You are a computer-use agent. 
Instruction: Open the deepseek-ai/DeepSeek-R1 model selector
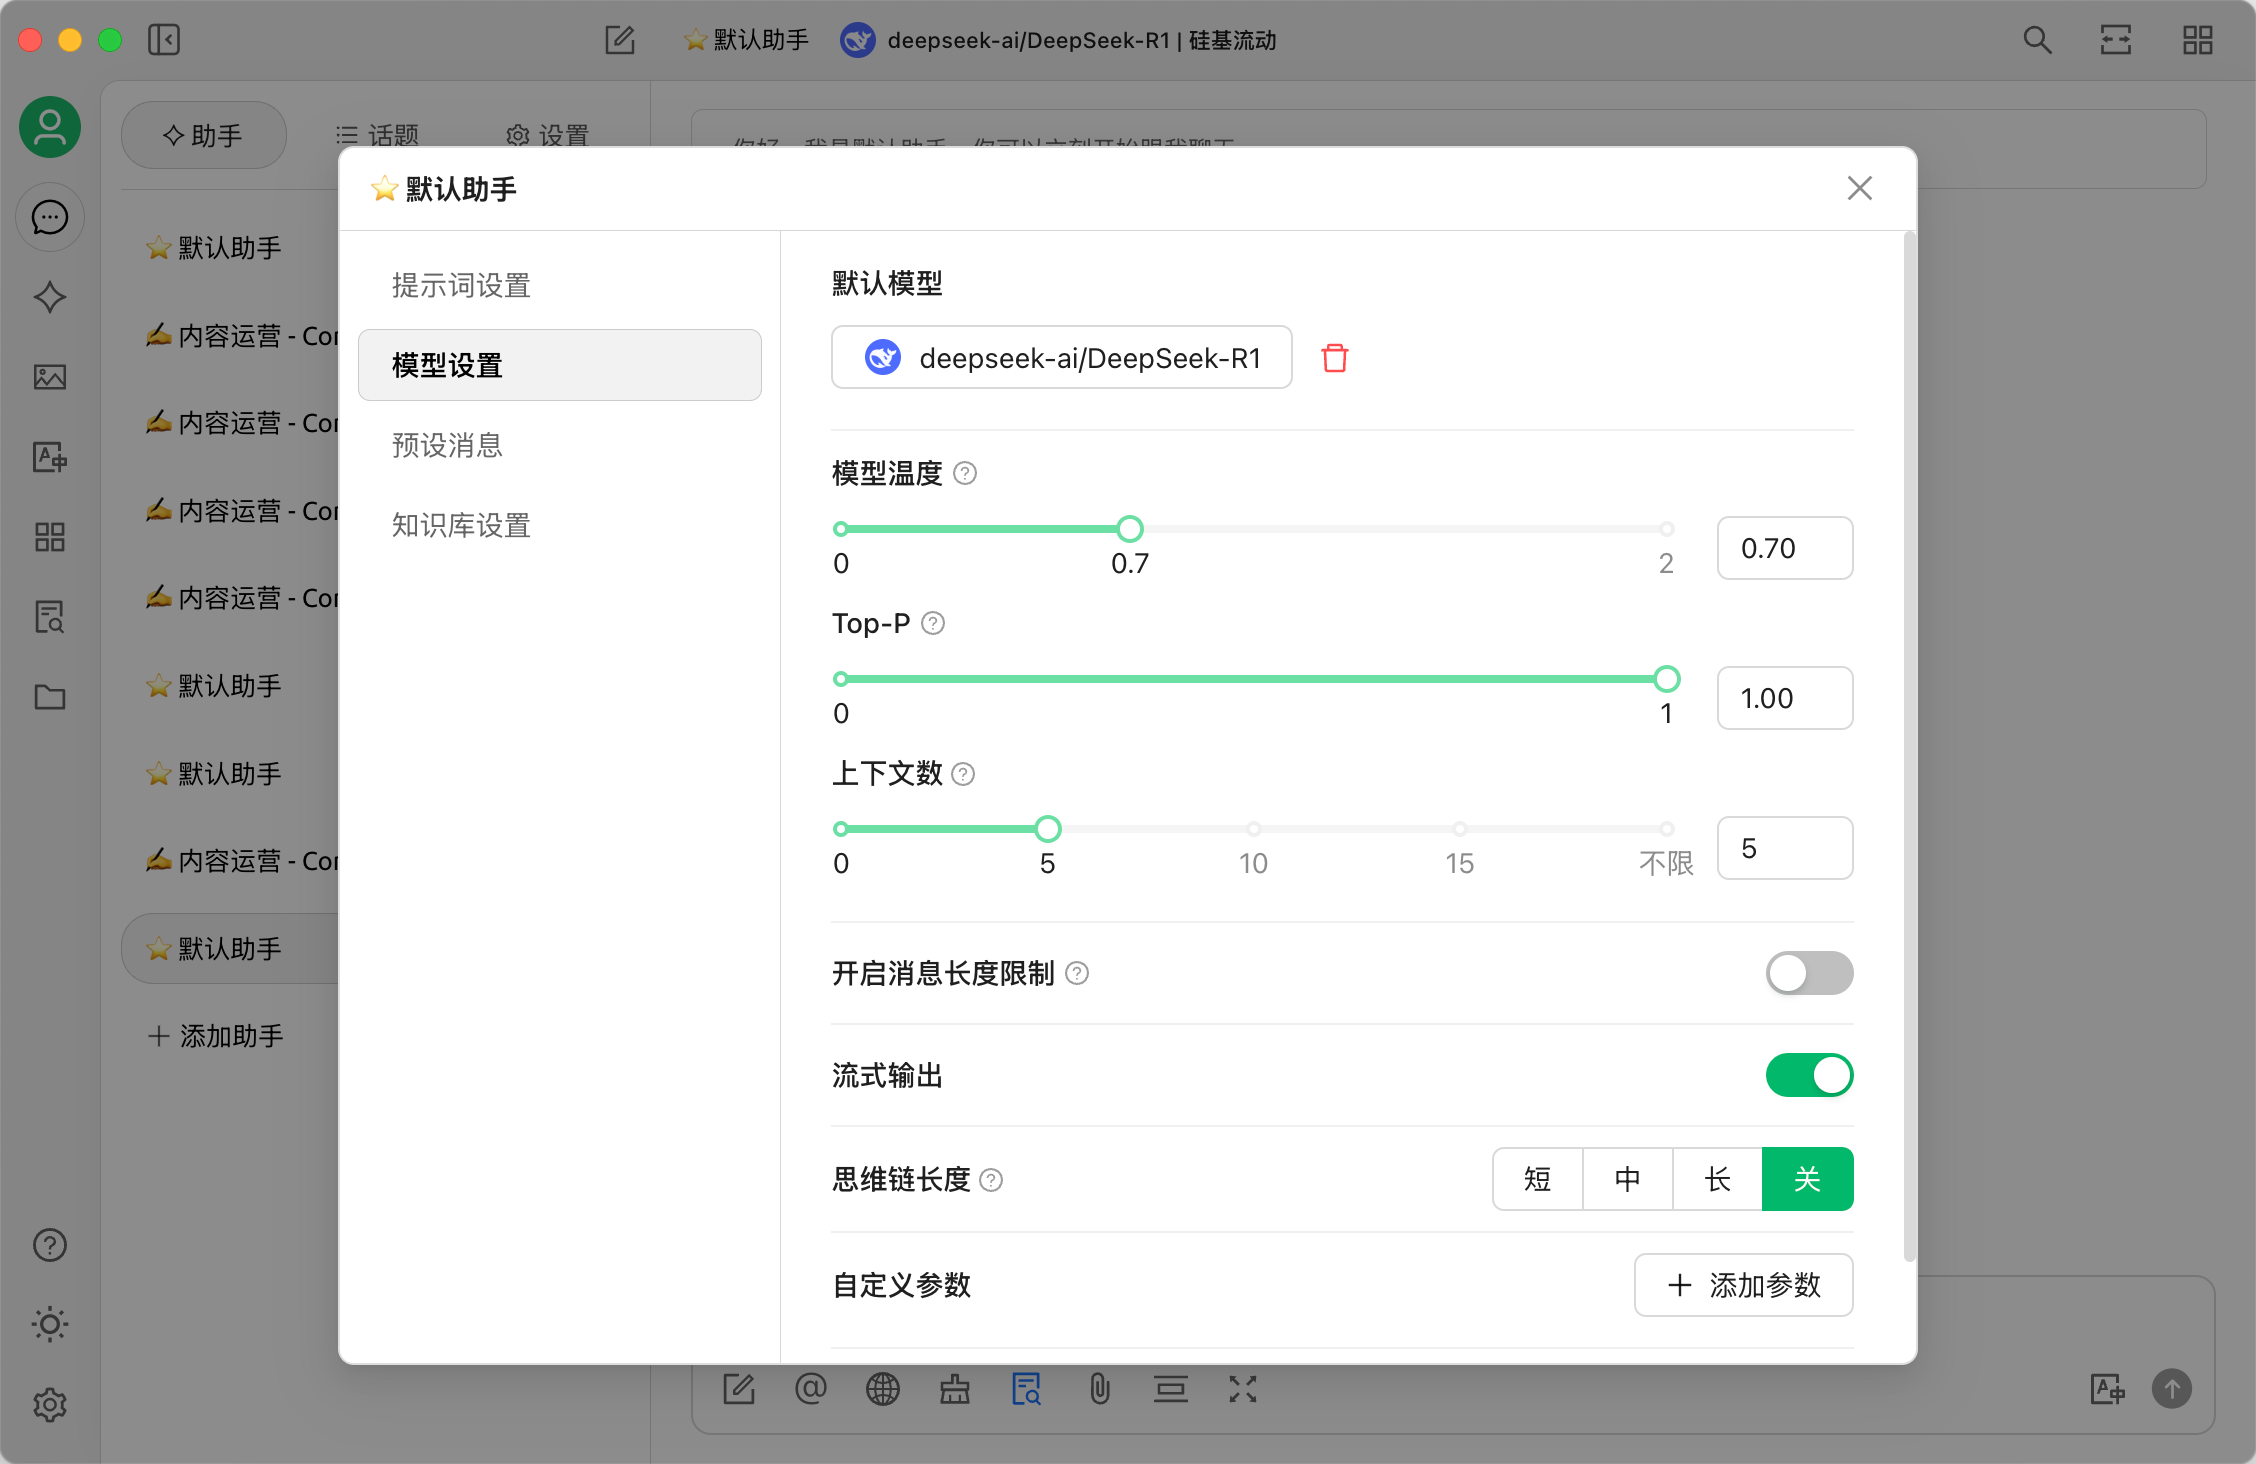pos(1061,358)
